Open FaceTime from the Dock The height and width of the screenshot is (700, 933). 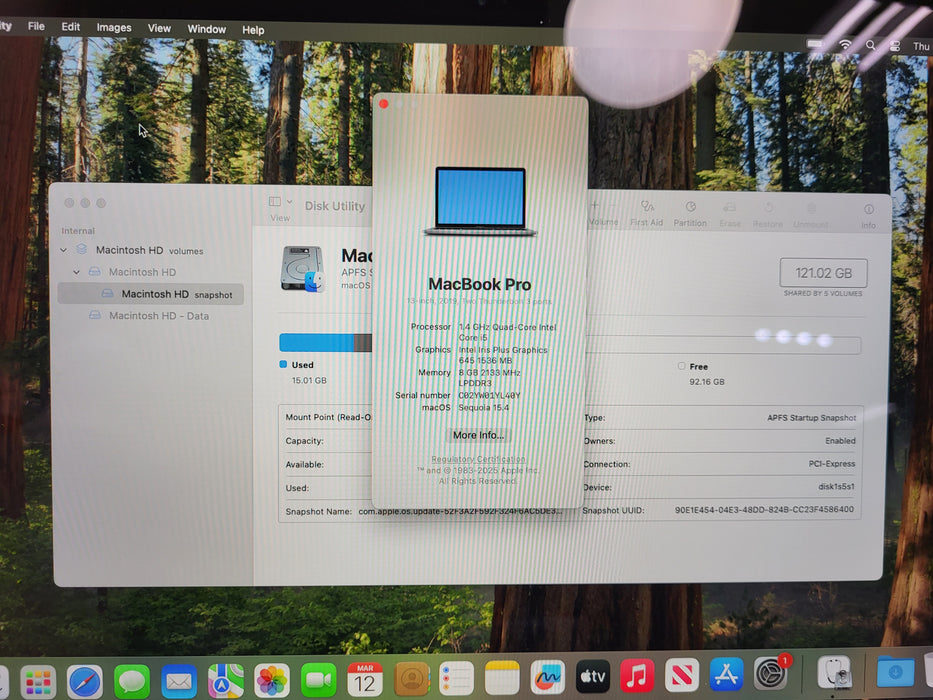pyautogui.click(x=318, y=680)
